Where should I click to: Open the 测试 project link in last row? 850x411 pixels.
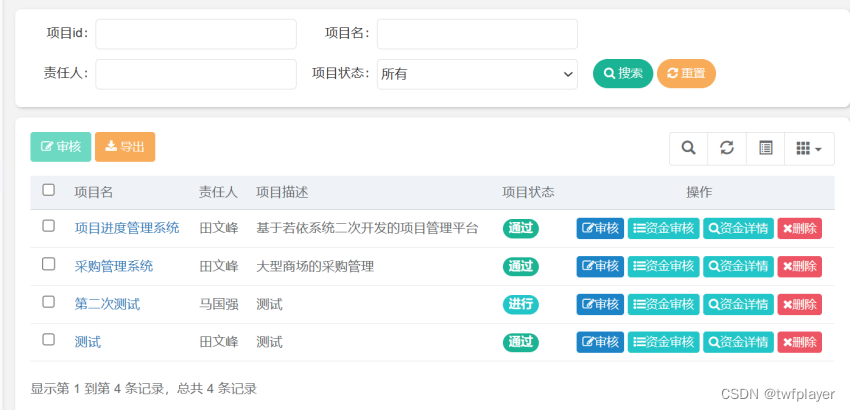[x=88, y=342]
